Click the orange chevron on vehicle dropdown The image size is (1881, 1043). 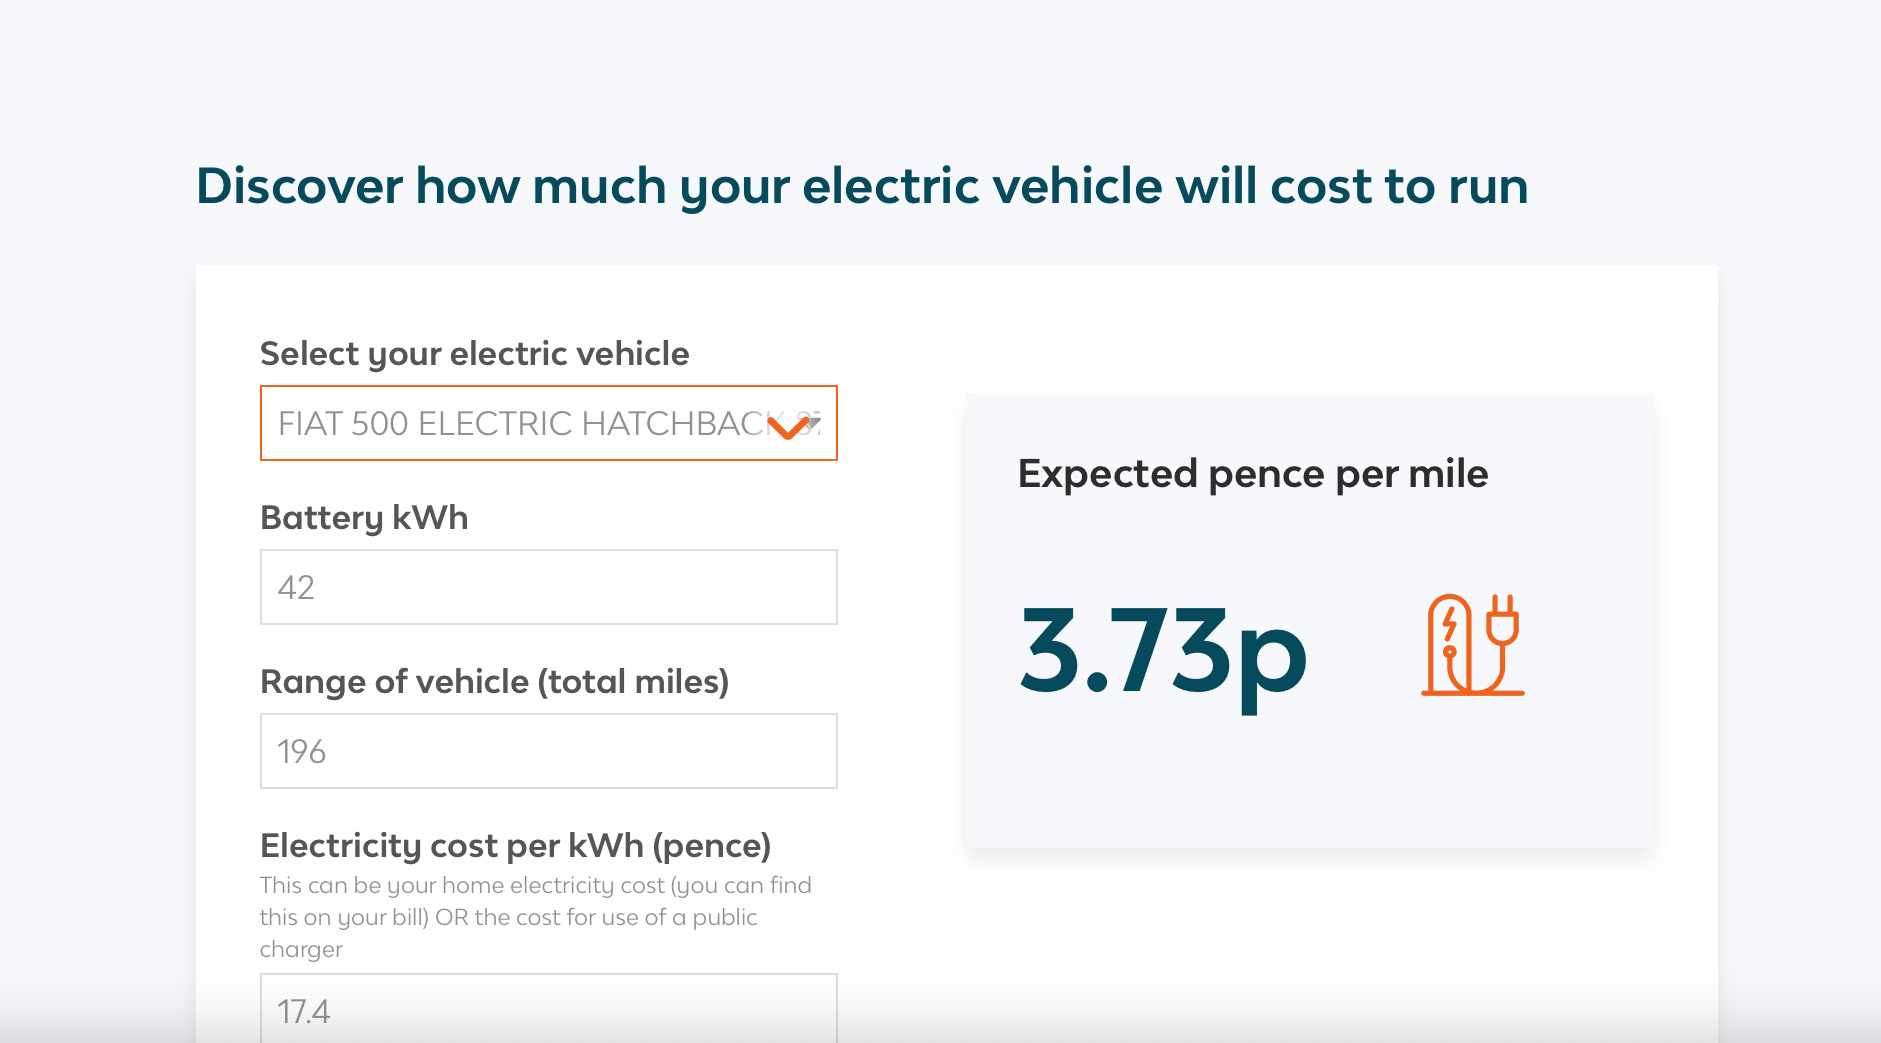pos(789,428)
